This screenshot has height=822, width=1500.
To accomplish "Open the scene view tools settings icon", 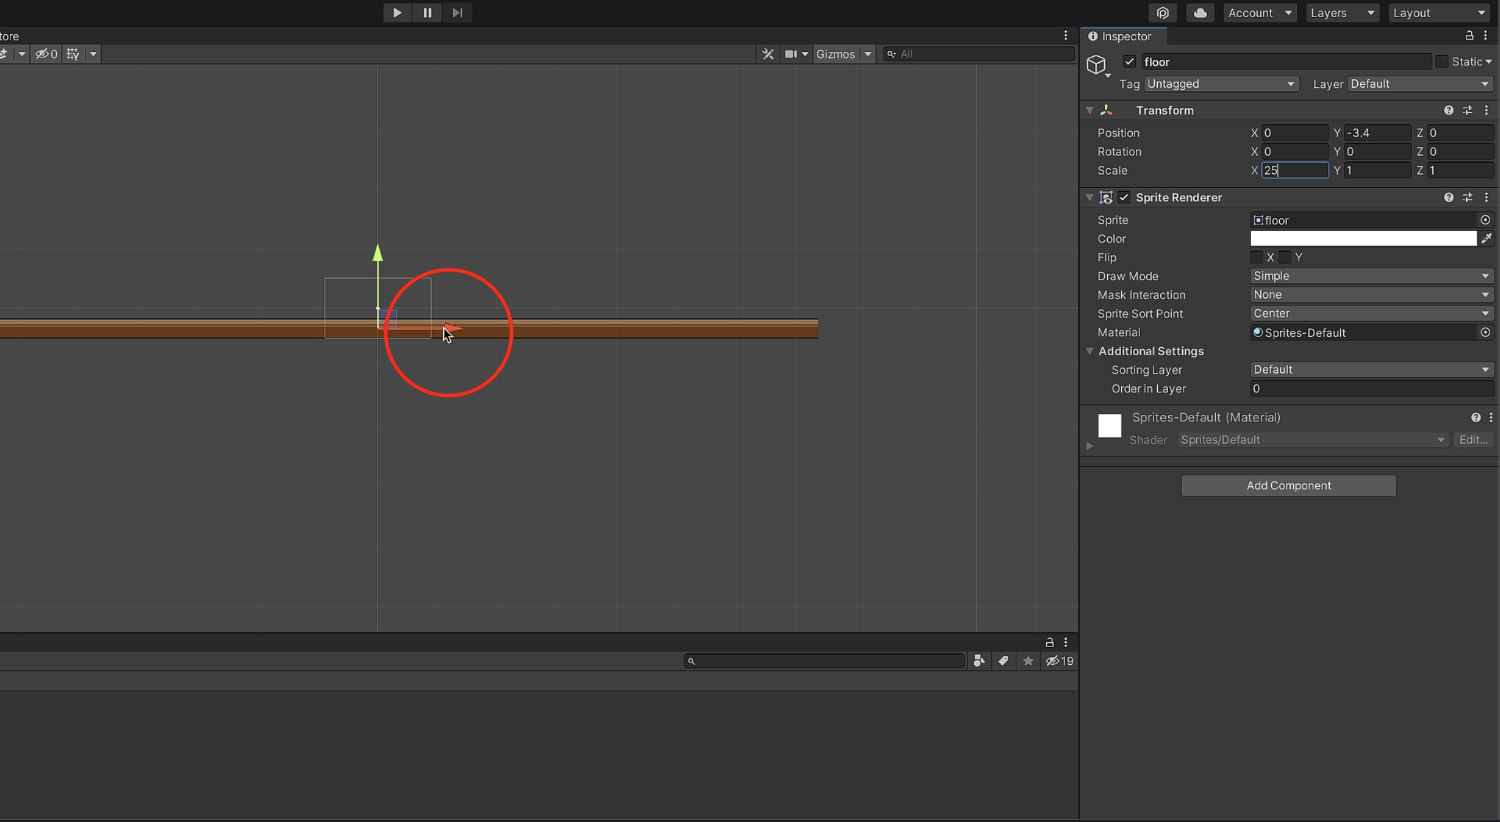I will [x=768, y=54].
